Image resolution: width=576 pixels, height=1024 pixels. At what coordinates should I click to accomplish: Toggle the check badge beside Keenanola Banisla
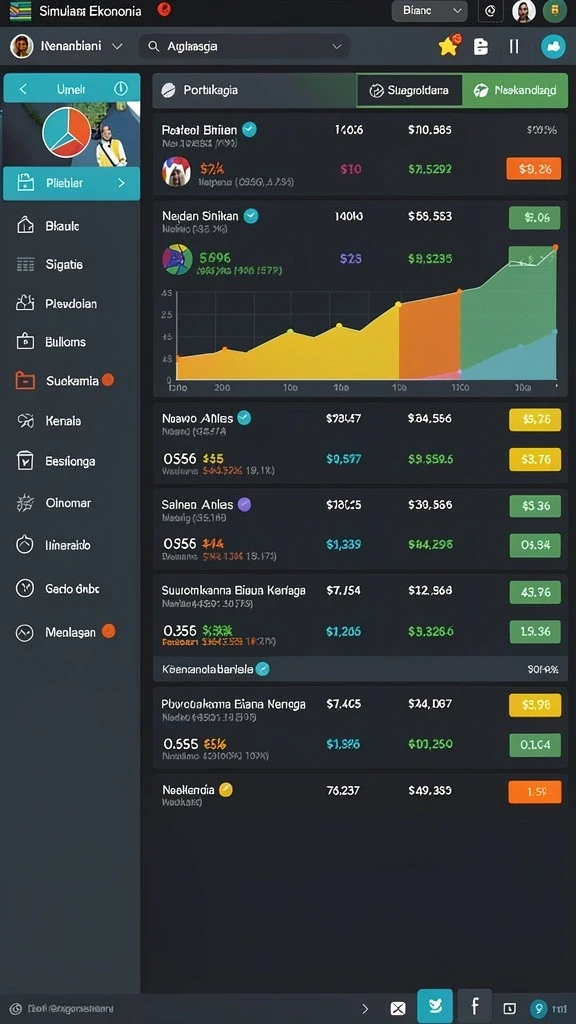(263, 669)
